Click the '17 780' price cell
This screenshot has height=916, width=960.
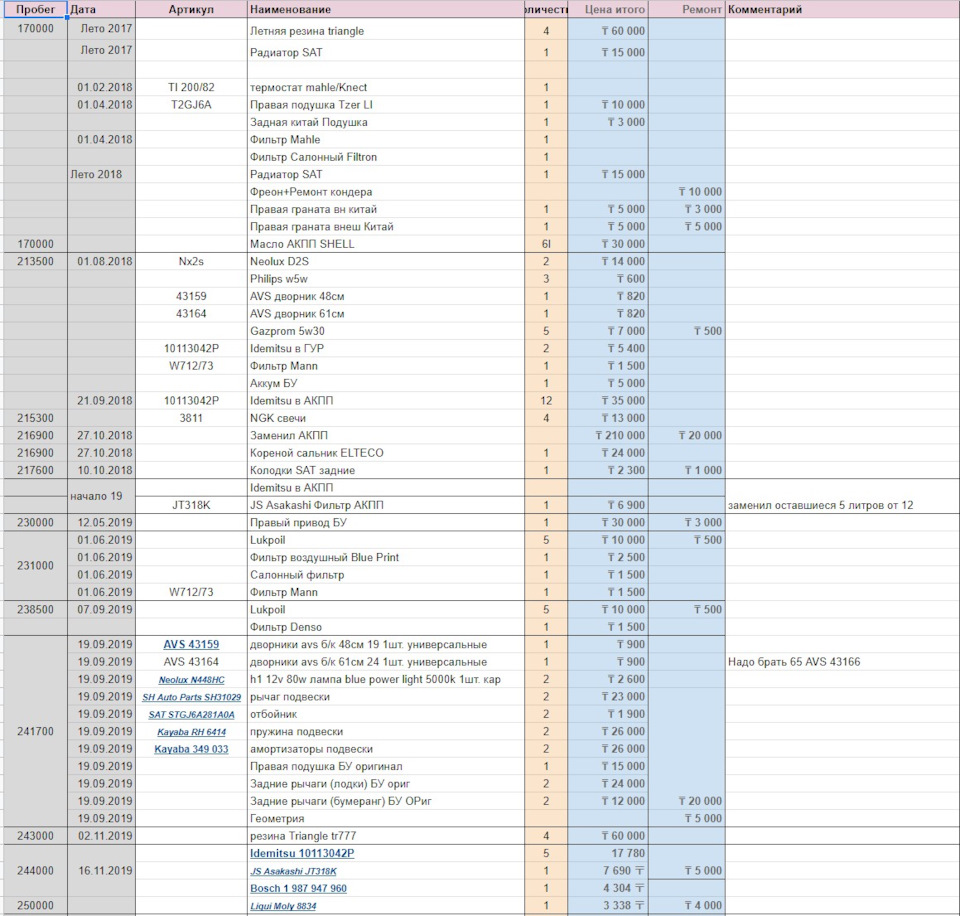(x=608, y=853)
